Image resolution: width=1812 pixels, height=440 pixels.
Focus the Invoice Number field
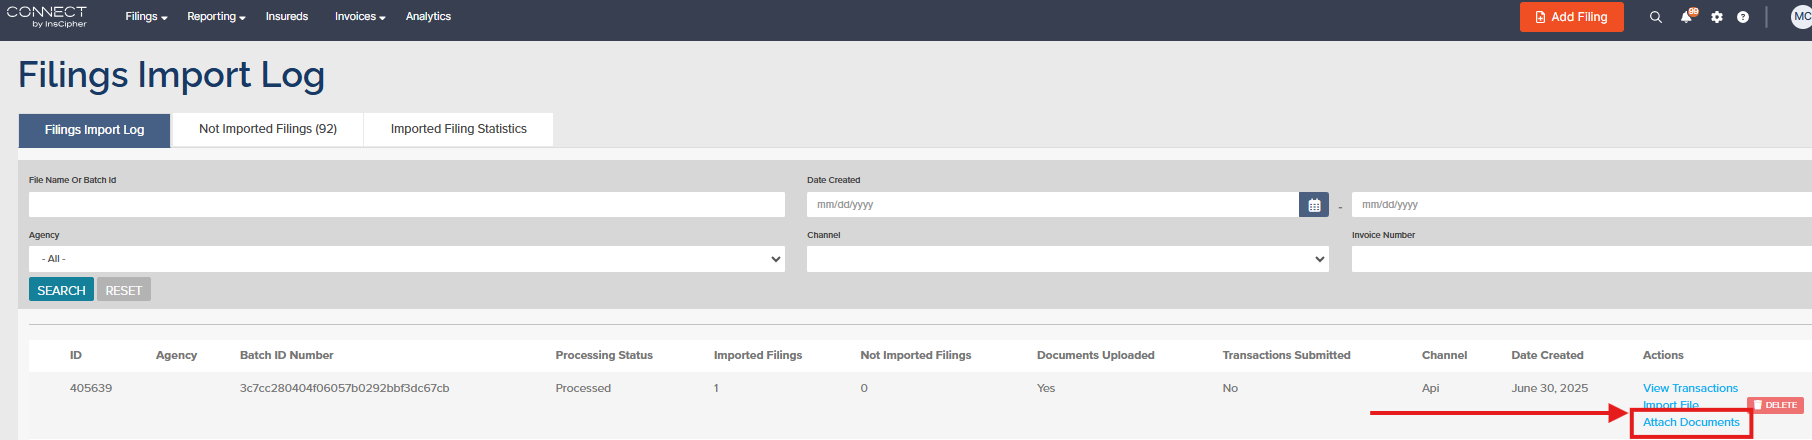(x=1582, y=259)
